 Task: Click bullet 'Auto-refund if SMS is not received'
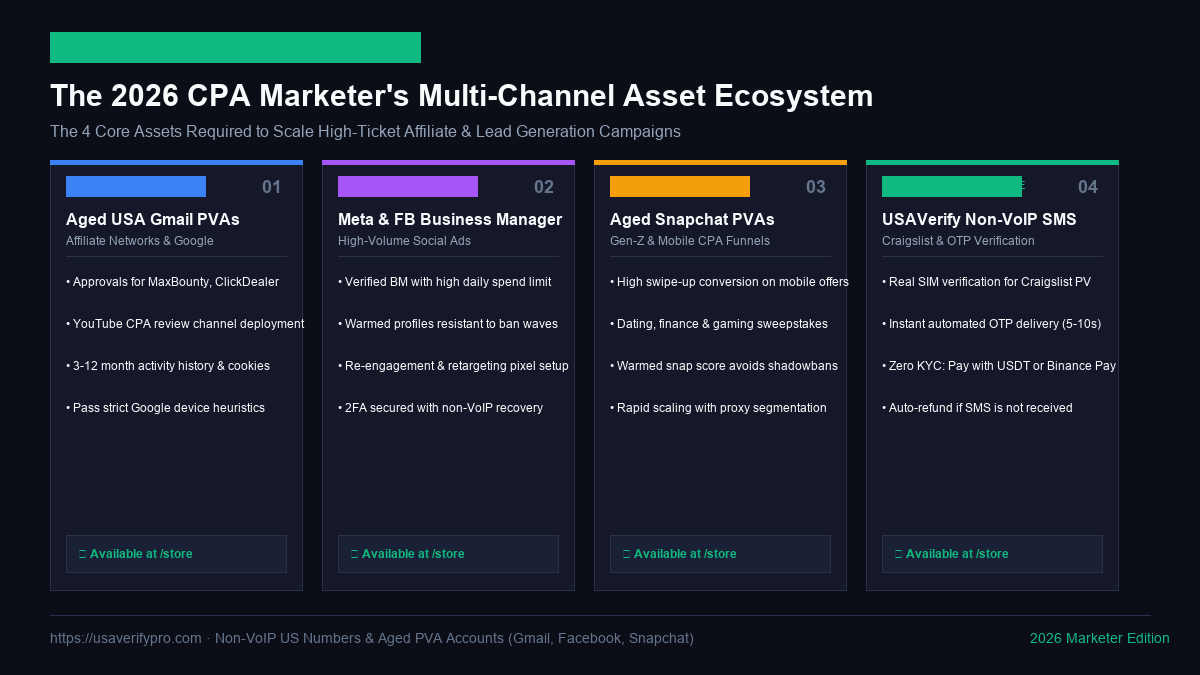(x=977, y=408)
